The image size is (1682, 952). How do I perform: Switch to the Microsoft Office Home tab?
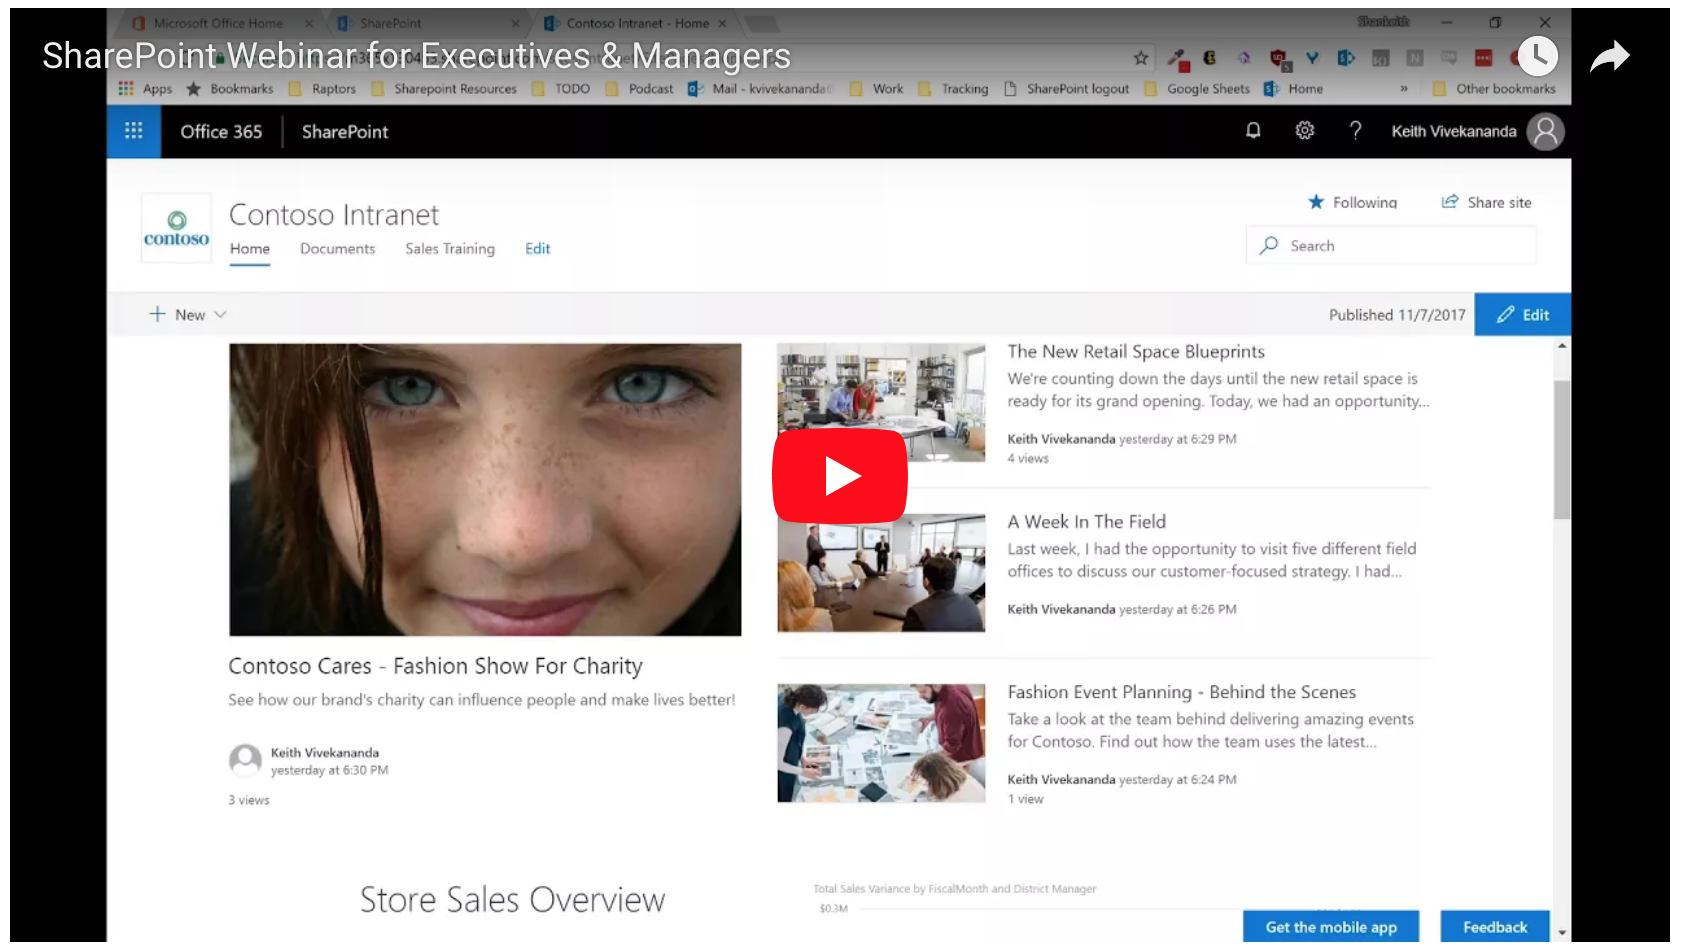click(218, 23)
